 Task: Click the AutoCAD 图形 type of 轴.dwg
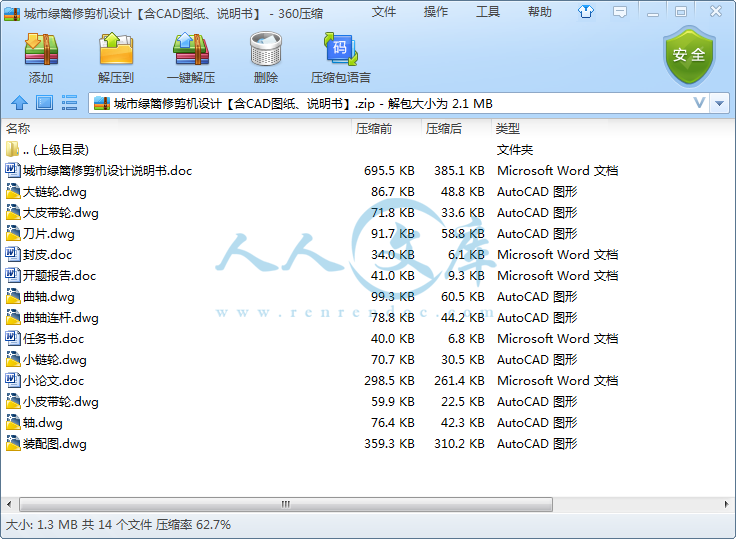[537, 423]
